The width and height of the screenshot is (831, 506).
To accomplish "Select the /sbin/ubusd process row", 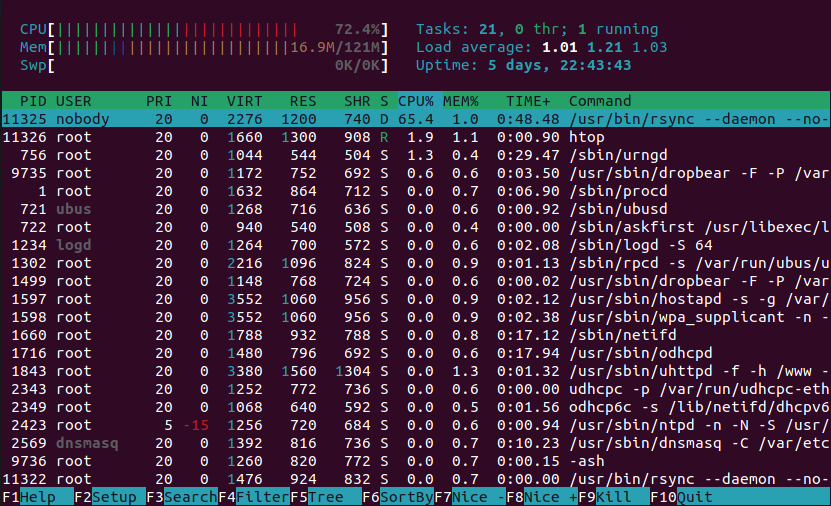I will [416, 209].
